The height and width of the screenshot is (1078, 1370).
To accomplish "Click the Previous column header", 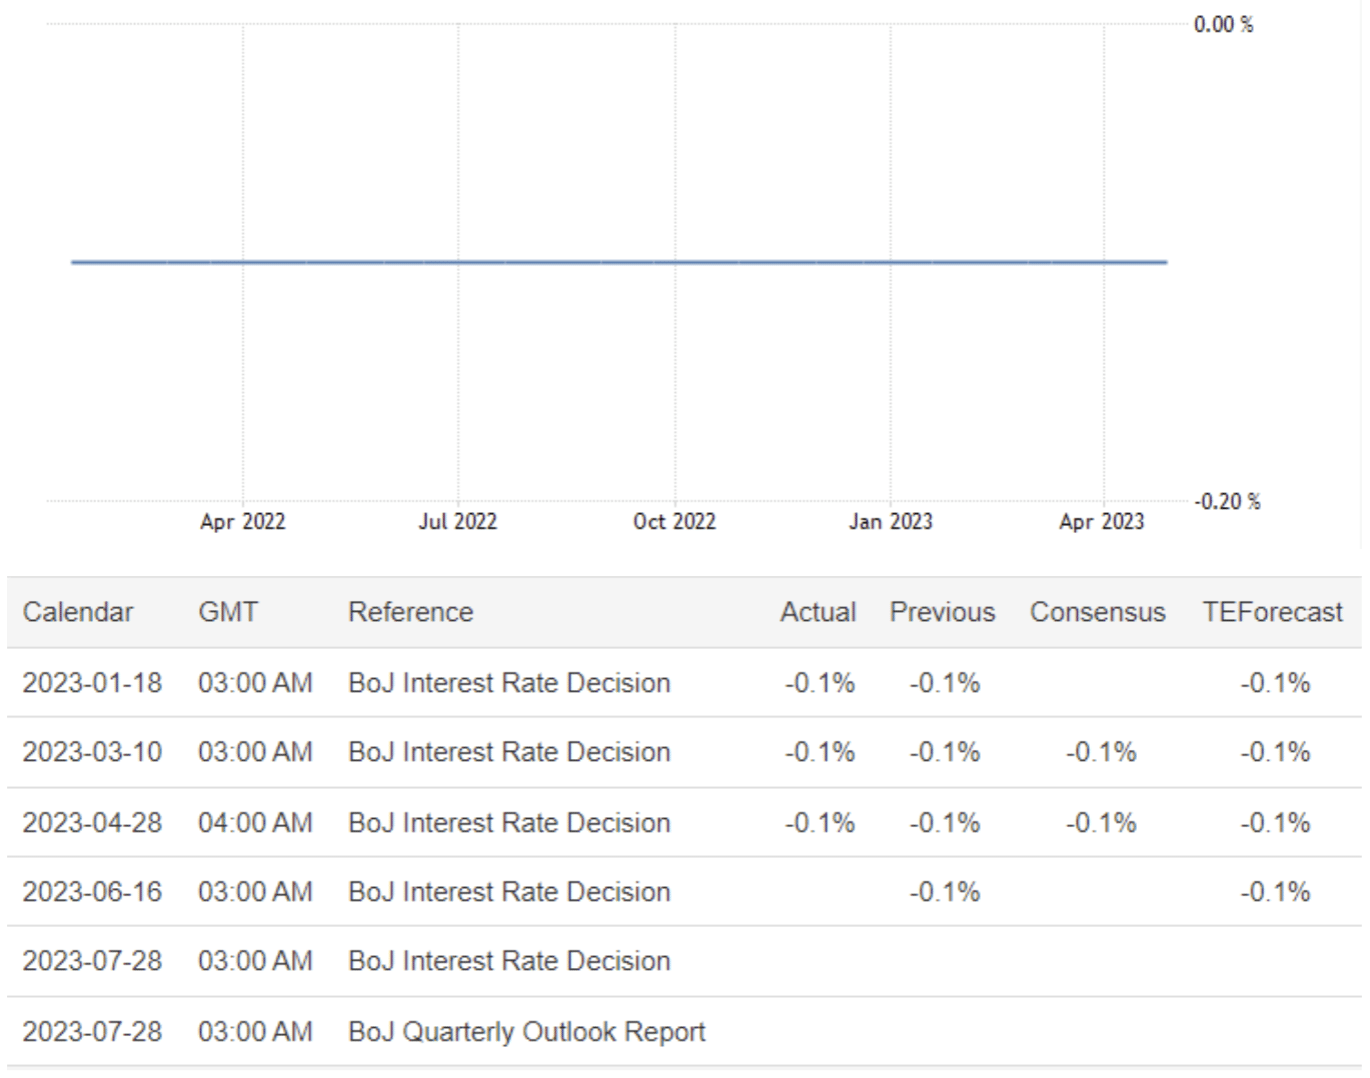I will click(942, 612).
